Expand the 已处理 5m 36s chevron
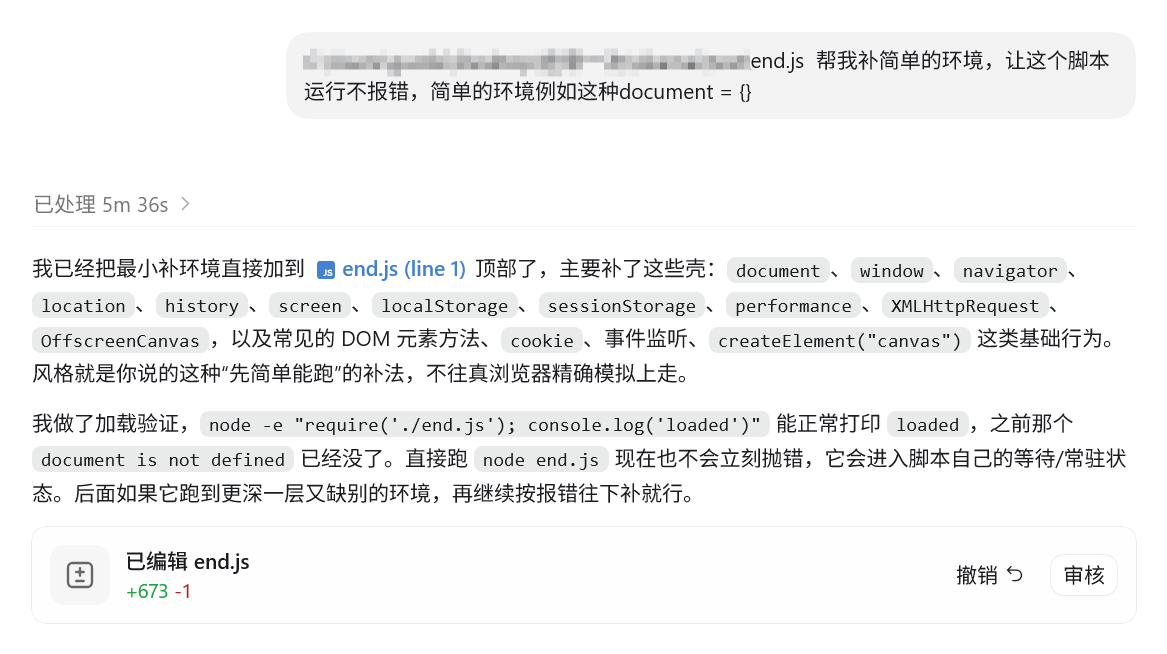The image size is (1167, 654). [185, 204]
